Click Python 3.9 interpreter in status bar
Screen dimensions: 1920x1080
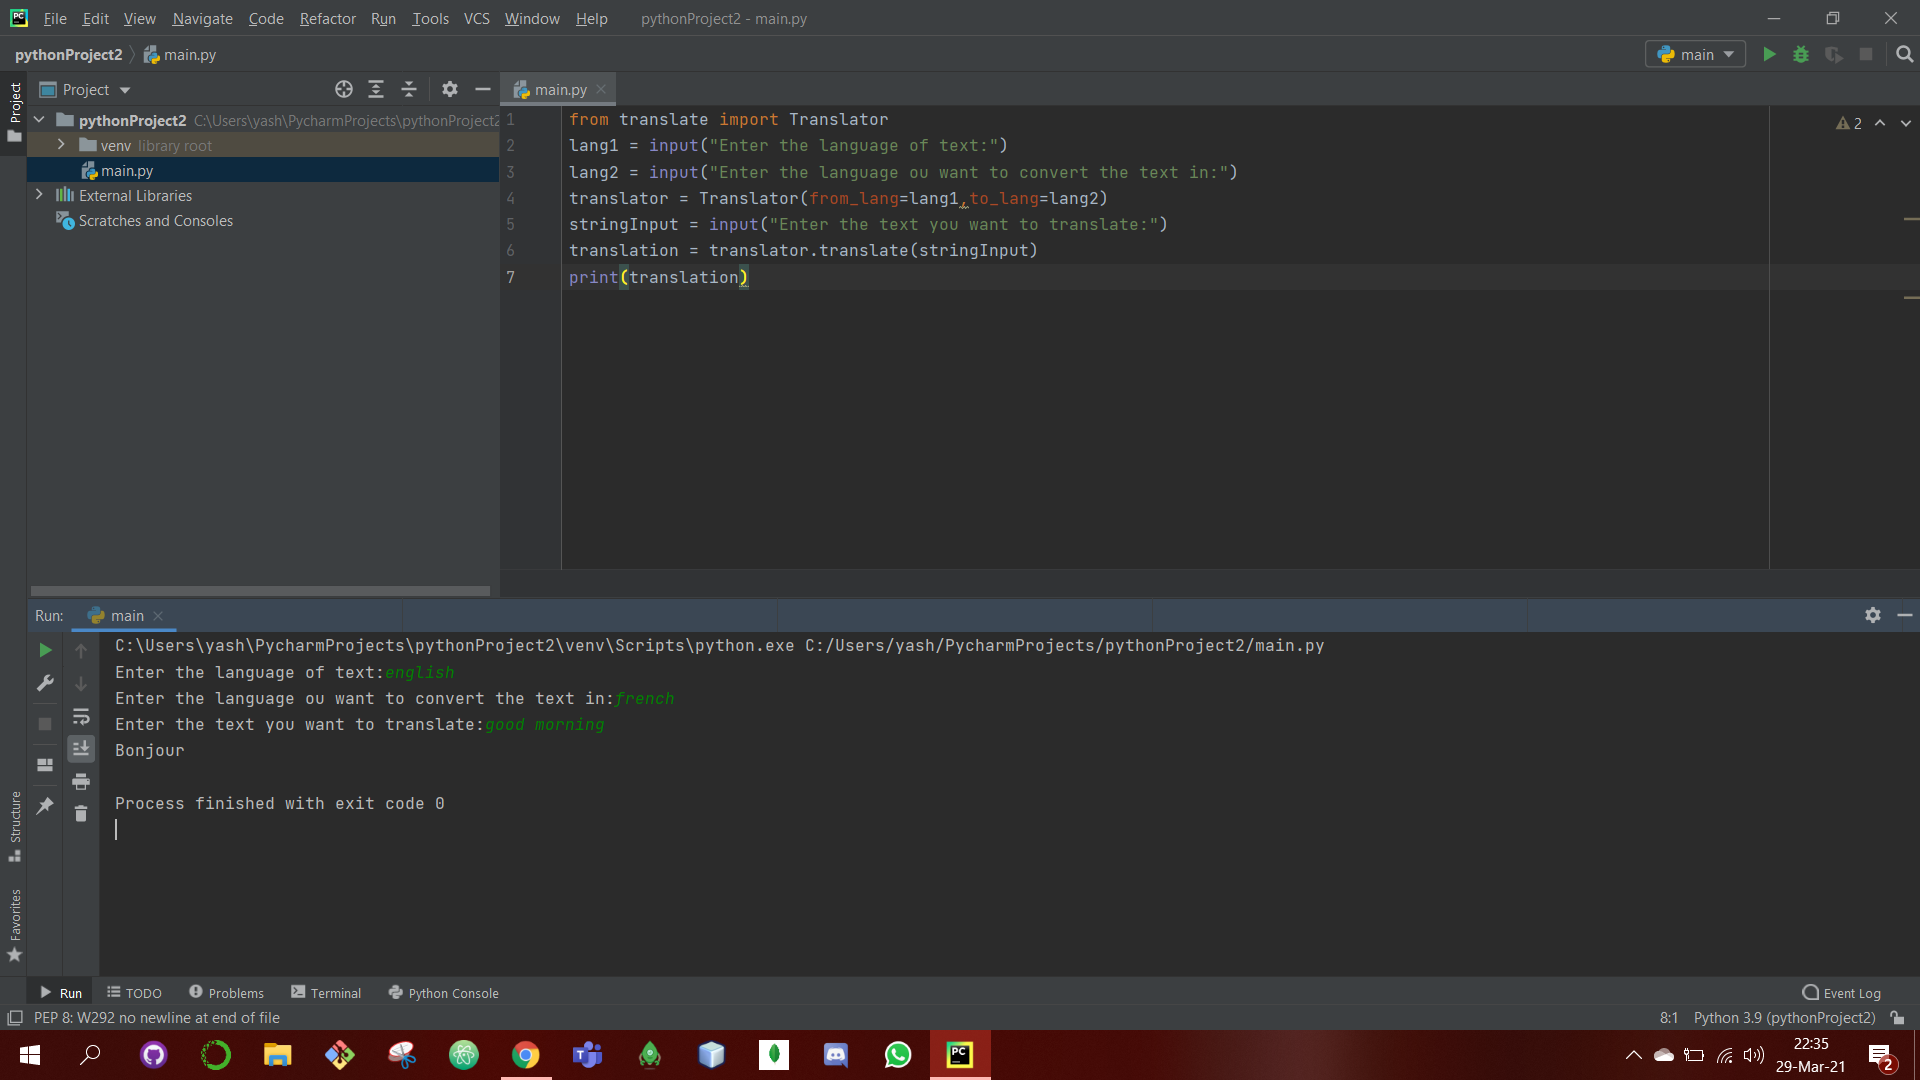(1784, 1018)
